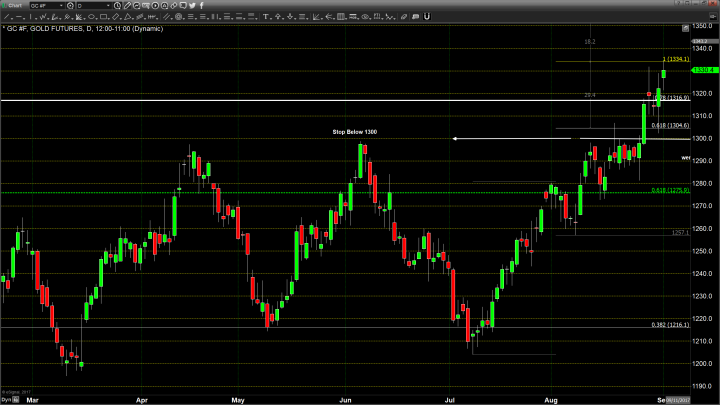Share chart via Twitter icon
720x405 pixels.
pyautogui.click(x=192, y=6)
